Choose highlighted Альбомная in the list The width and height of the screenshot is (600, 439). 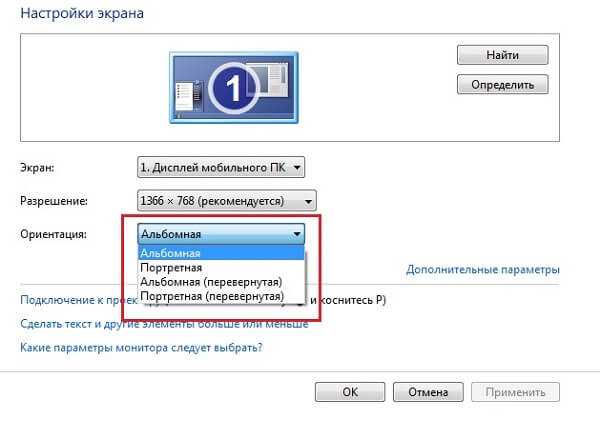click(x=221, y=253)
